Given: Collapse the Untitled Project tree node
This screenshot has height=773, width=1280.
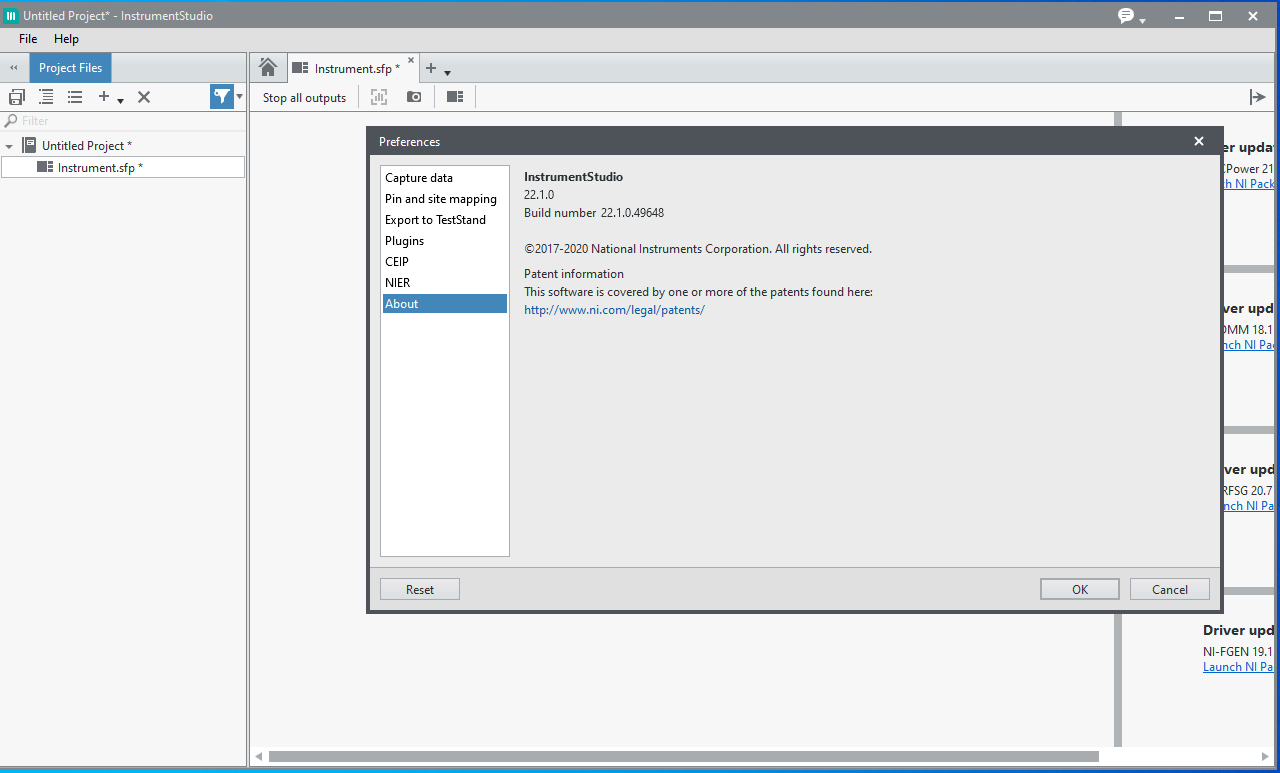Looking at the screenshot, I should point(9,146).
